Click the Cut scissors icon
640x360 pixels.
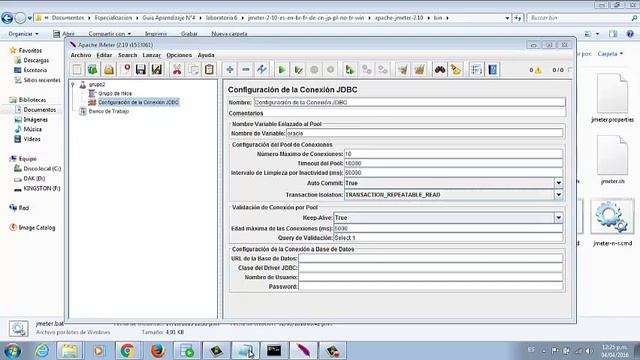coord(177,69)
